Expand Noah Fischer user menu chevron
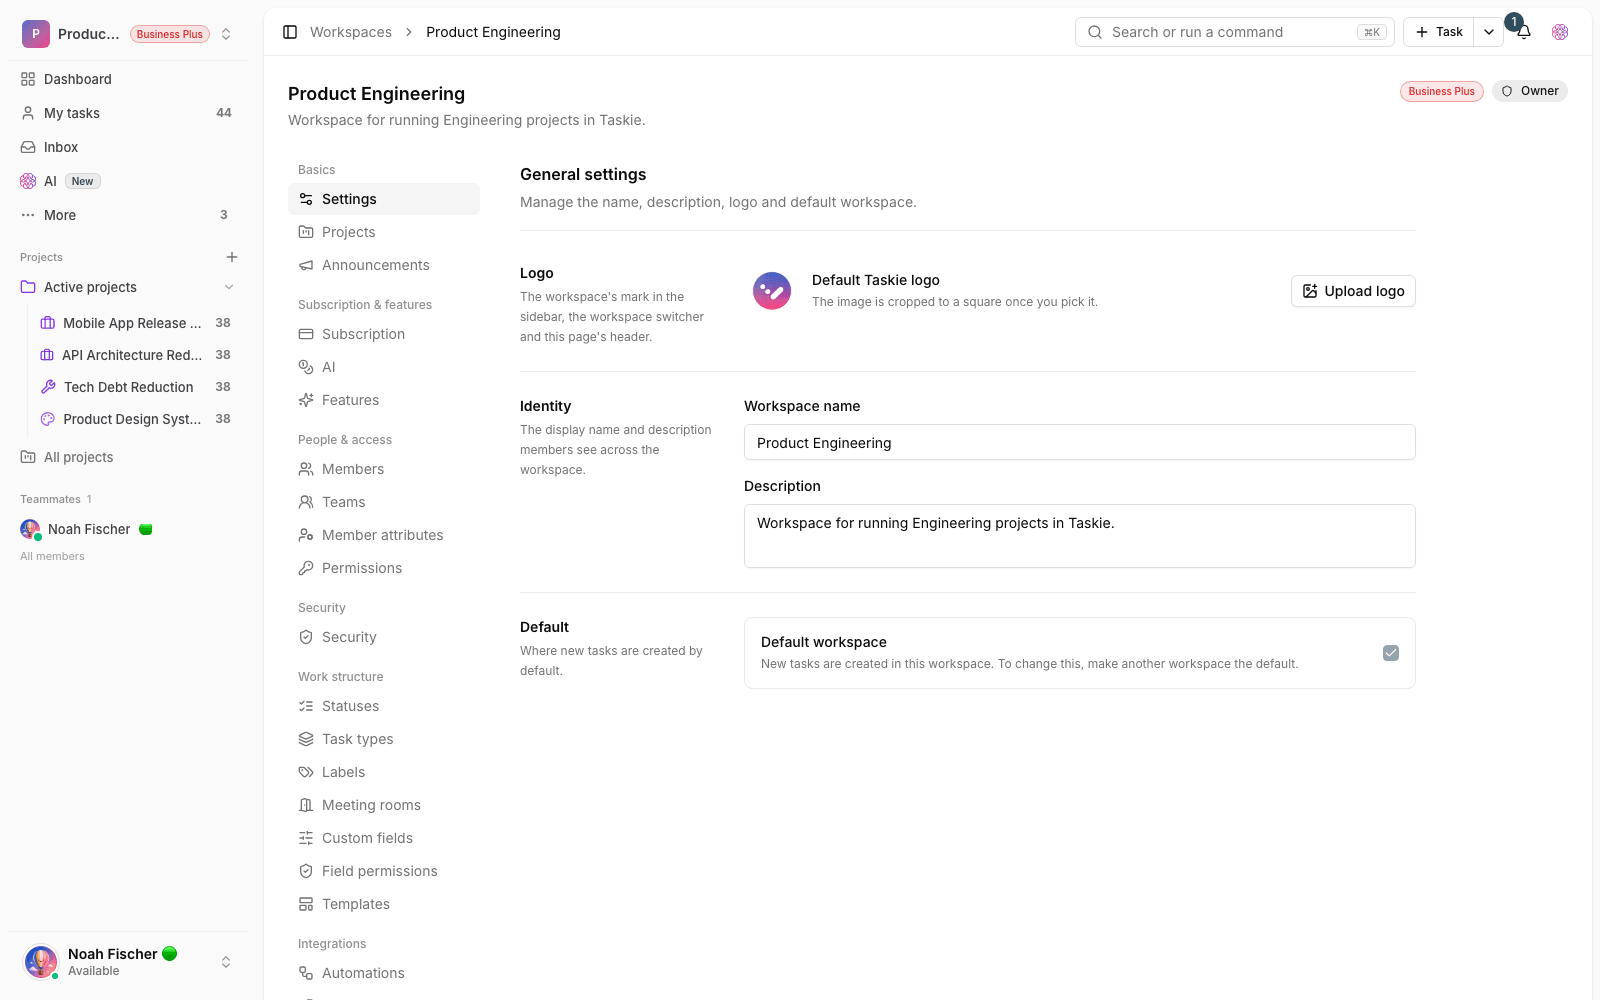1600x1000 pixels. 226,962
